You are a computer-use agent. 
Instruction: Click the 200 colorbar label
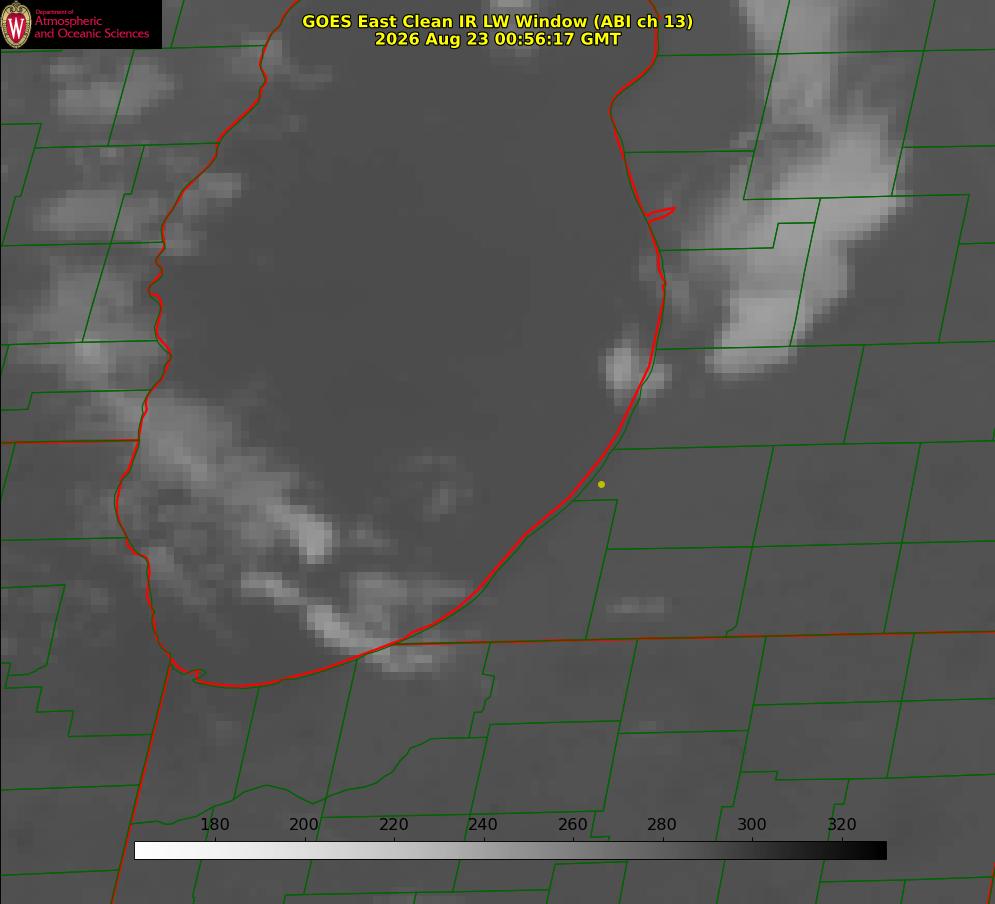pyautogui.click(x=304, y=824)
